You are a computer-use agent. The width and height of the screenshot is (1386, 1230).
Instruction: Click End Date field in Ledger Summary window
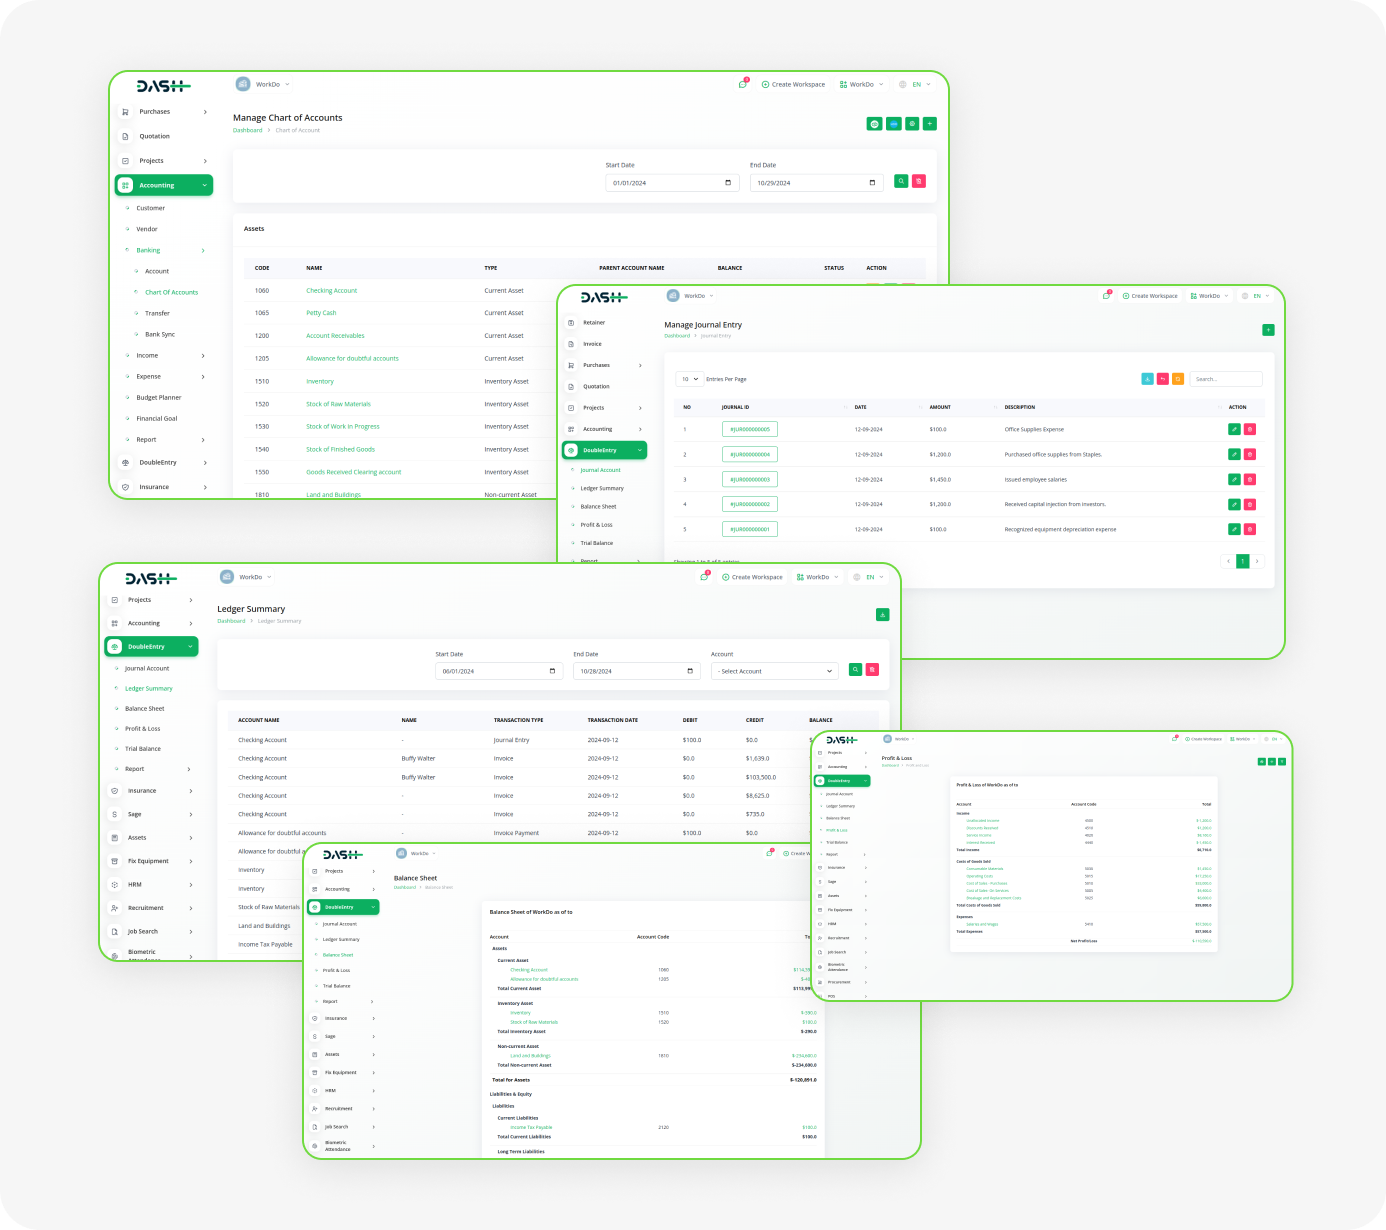(637, 671)
